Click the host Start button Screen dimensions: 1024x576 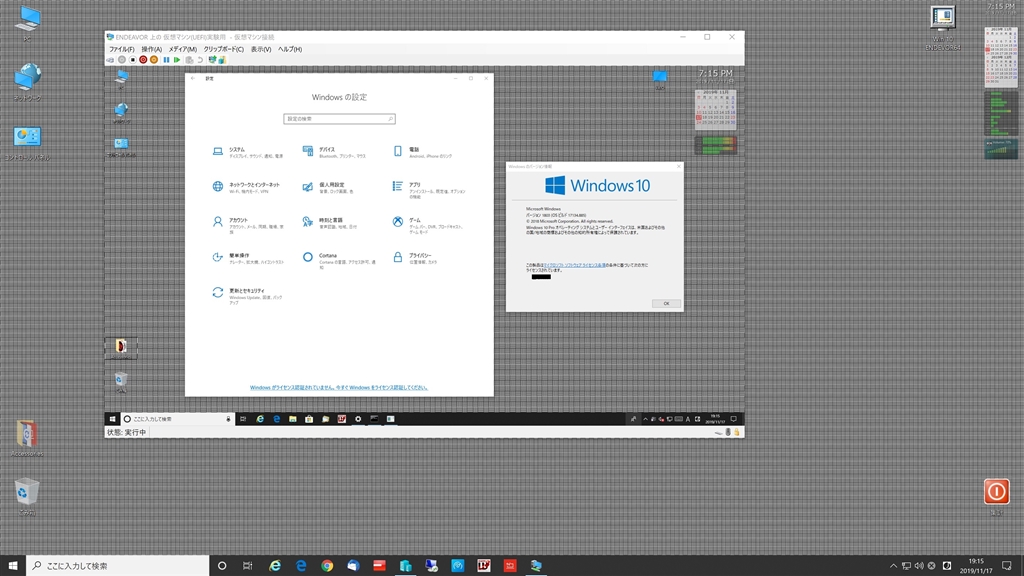coord(12,566)
